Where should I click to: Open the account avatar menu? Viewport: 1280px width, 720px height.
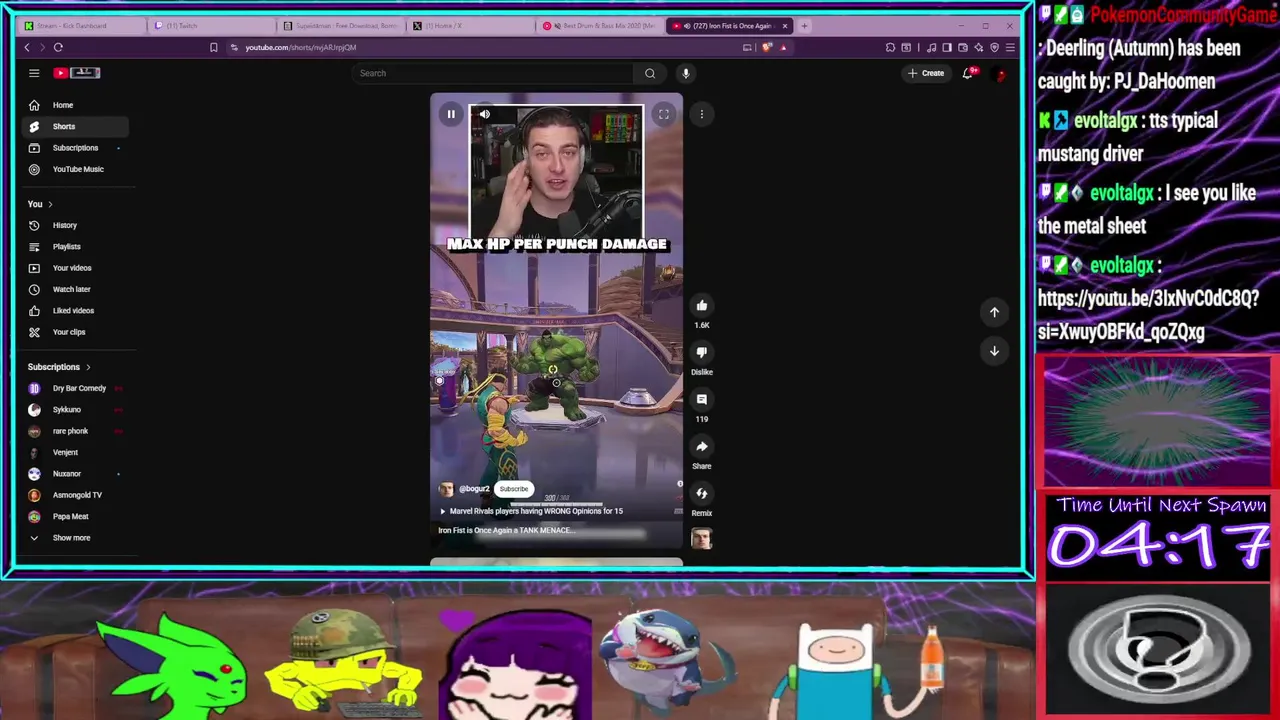pos(1000,73)
